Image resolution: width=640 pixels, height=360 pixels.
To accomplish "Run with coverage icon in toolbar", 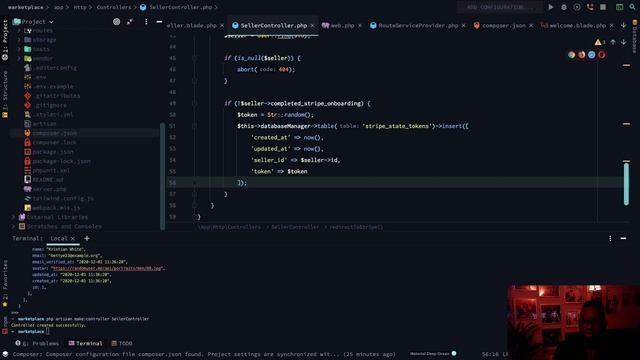I will click(577, 7).
